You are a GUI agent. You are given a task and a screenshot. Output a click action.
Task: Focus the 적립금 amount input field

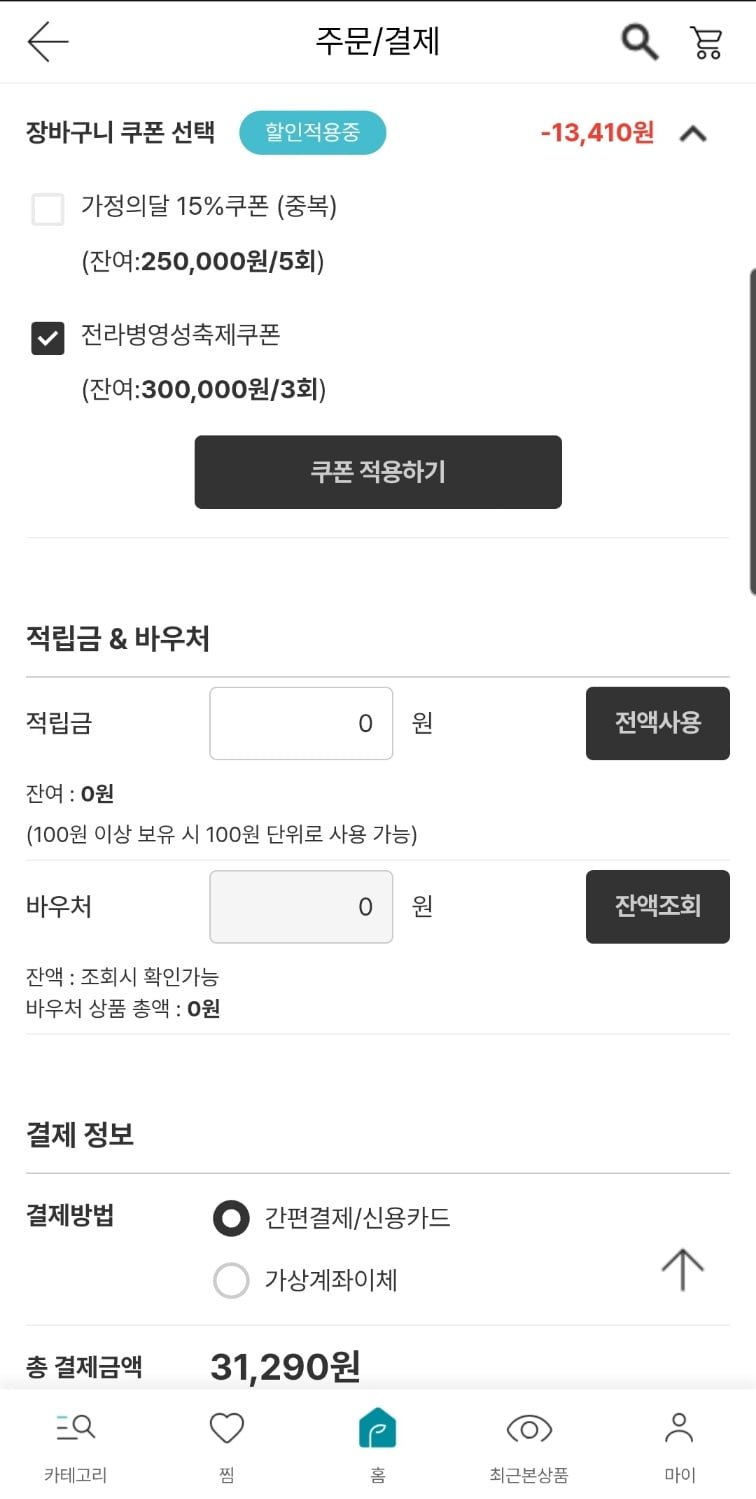click(301, 723)
